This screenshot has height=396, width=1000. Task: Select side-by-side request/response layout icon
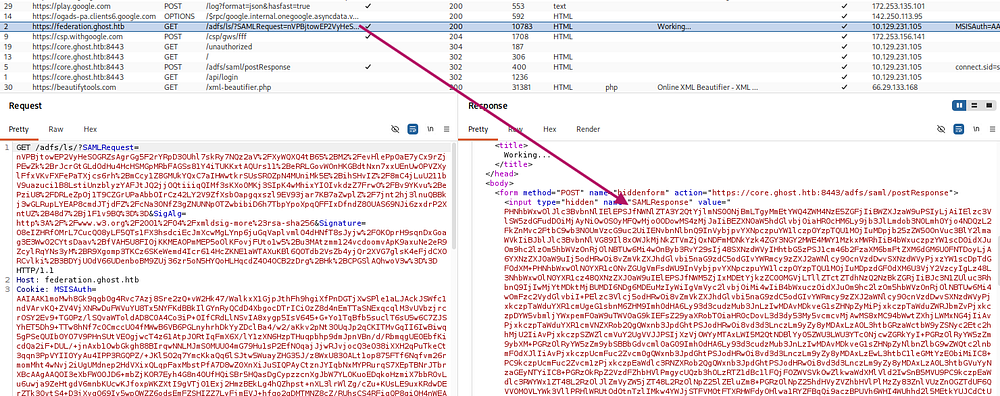tap(959, 105)
